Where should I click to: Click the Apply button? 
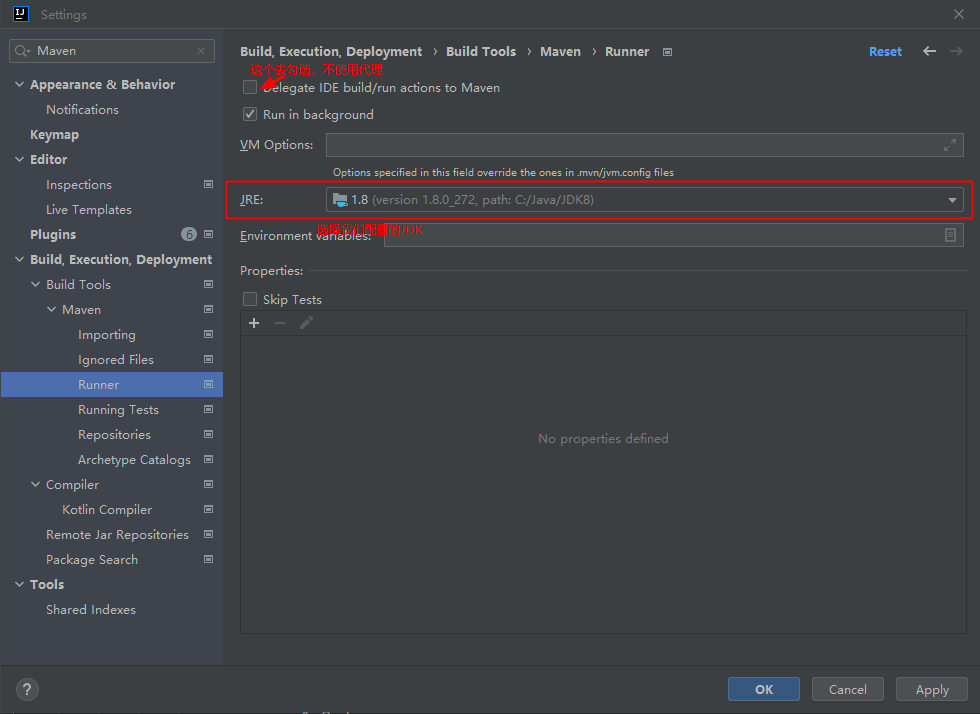pos(932,689)
